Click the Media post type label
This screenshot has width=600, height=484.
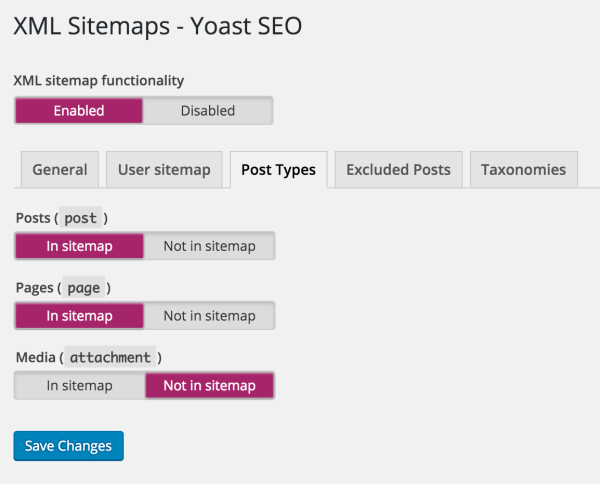[x=35, y=357]
